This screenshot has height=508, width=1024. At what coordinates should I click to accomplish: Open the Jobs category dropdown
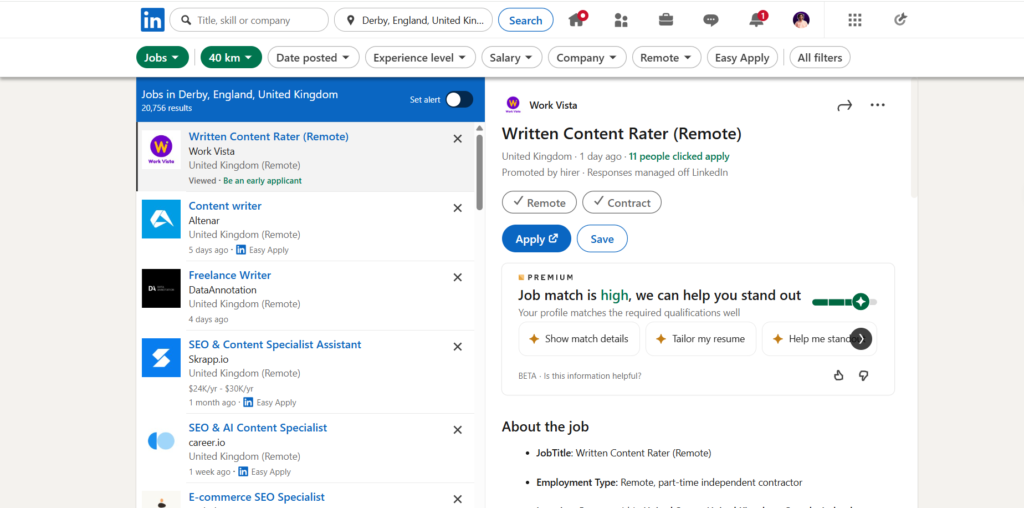[162, 57]
